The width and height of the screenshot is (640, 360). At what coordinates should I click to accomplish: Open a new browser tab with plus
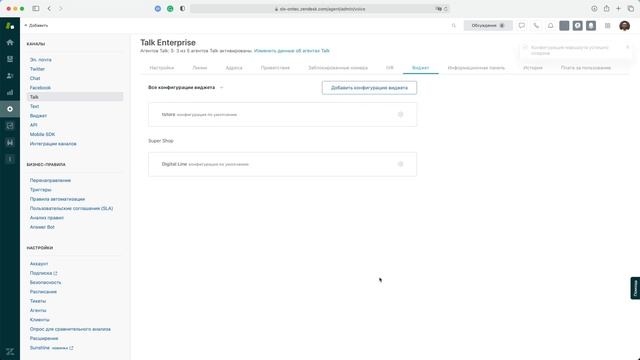click(618, 8)
